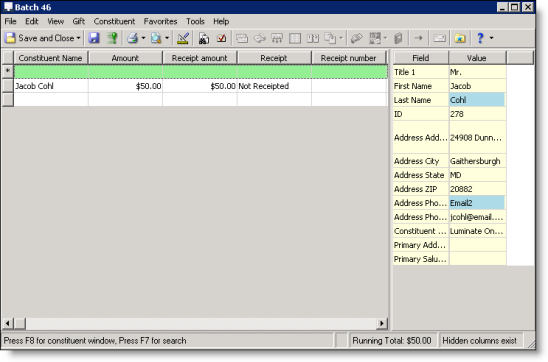Image resolution: width=548 pixels, height=362 pixels.
Task: Open the Tools menu
Action: [195, 21]
